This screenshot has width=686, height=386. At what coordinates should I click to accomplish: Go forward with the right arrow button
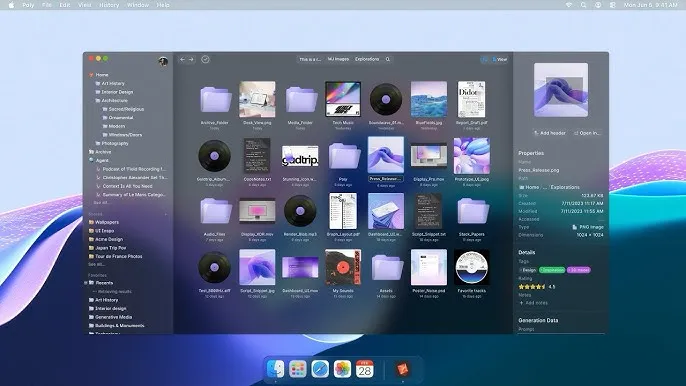click(191, 59)
